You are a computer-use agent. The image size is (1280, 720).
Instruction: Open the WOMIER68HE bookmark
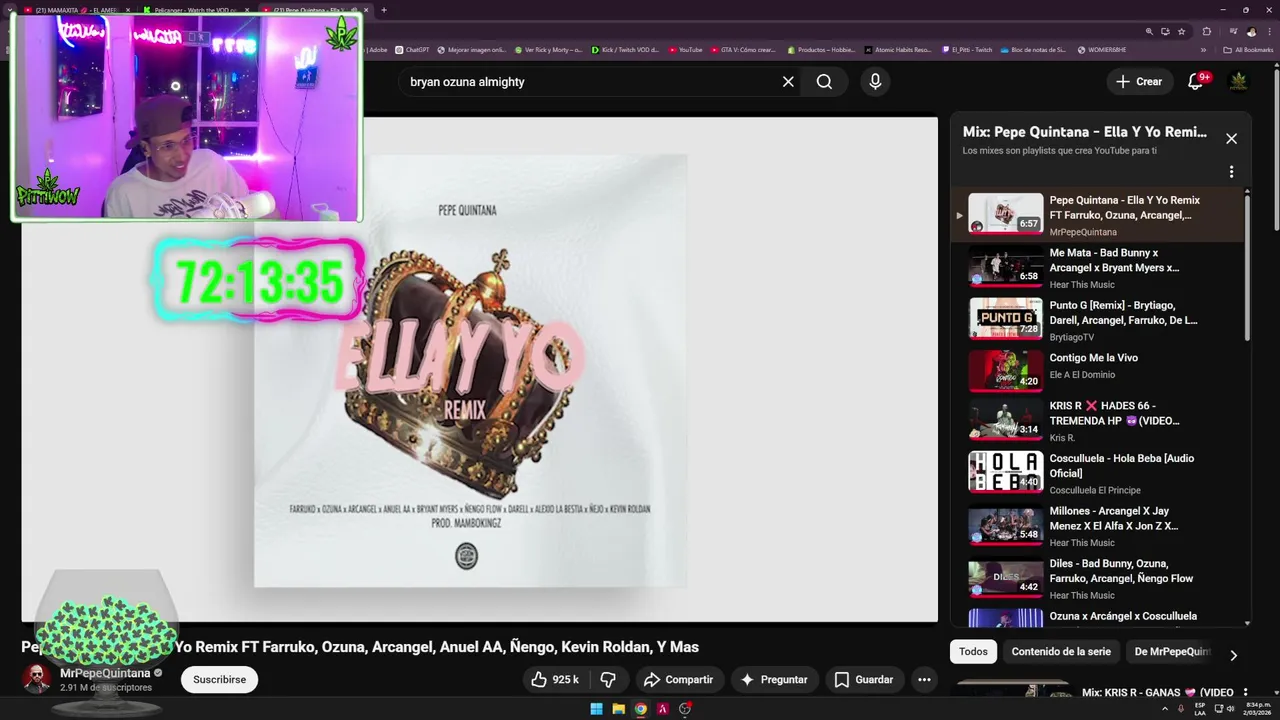(x=1101, y=49)
